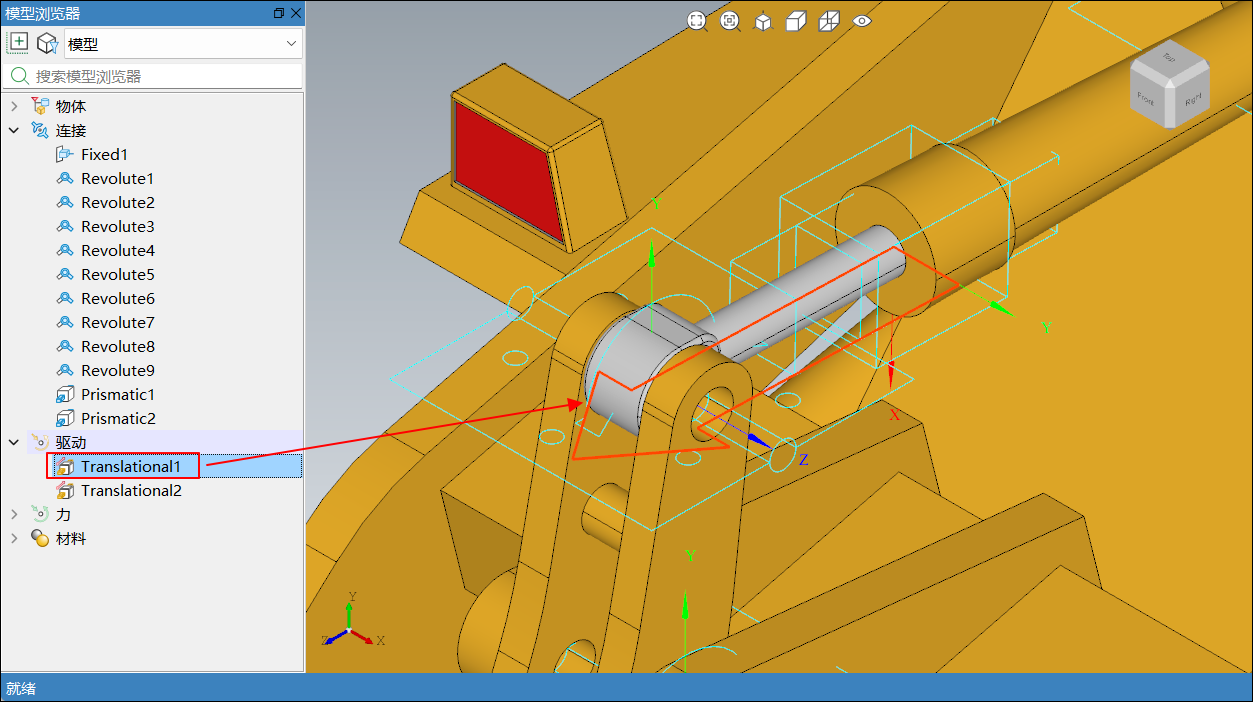
Task: Toggle the eye visibility icon in viewport
Action: click(862, 21)
